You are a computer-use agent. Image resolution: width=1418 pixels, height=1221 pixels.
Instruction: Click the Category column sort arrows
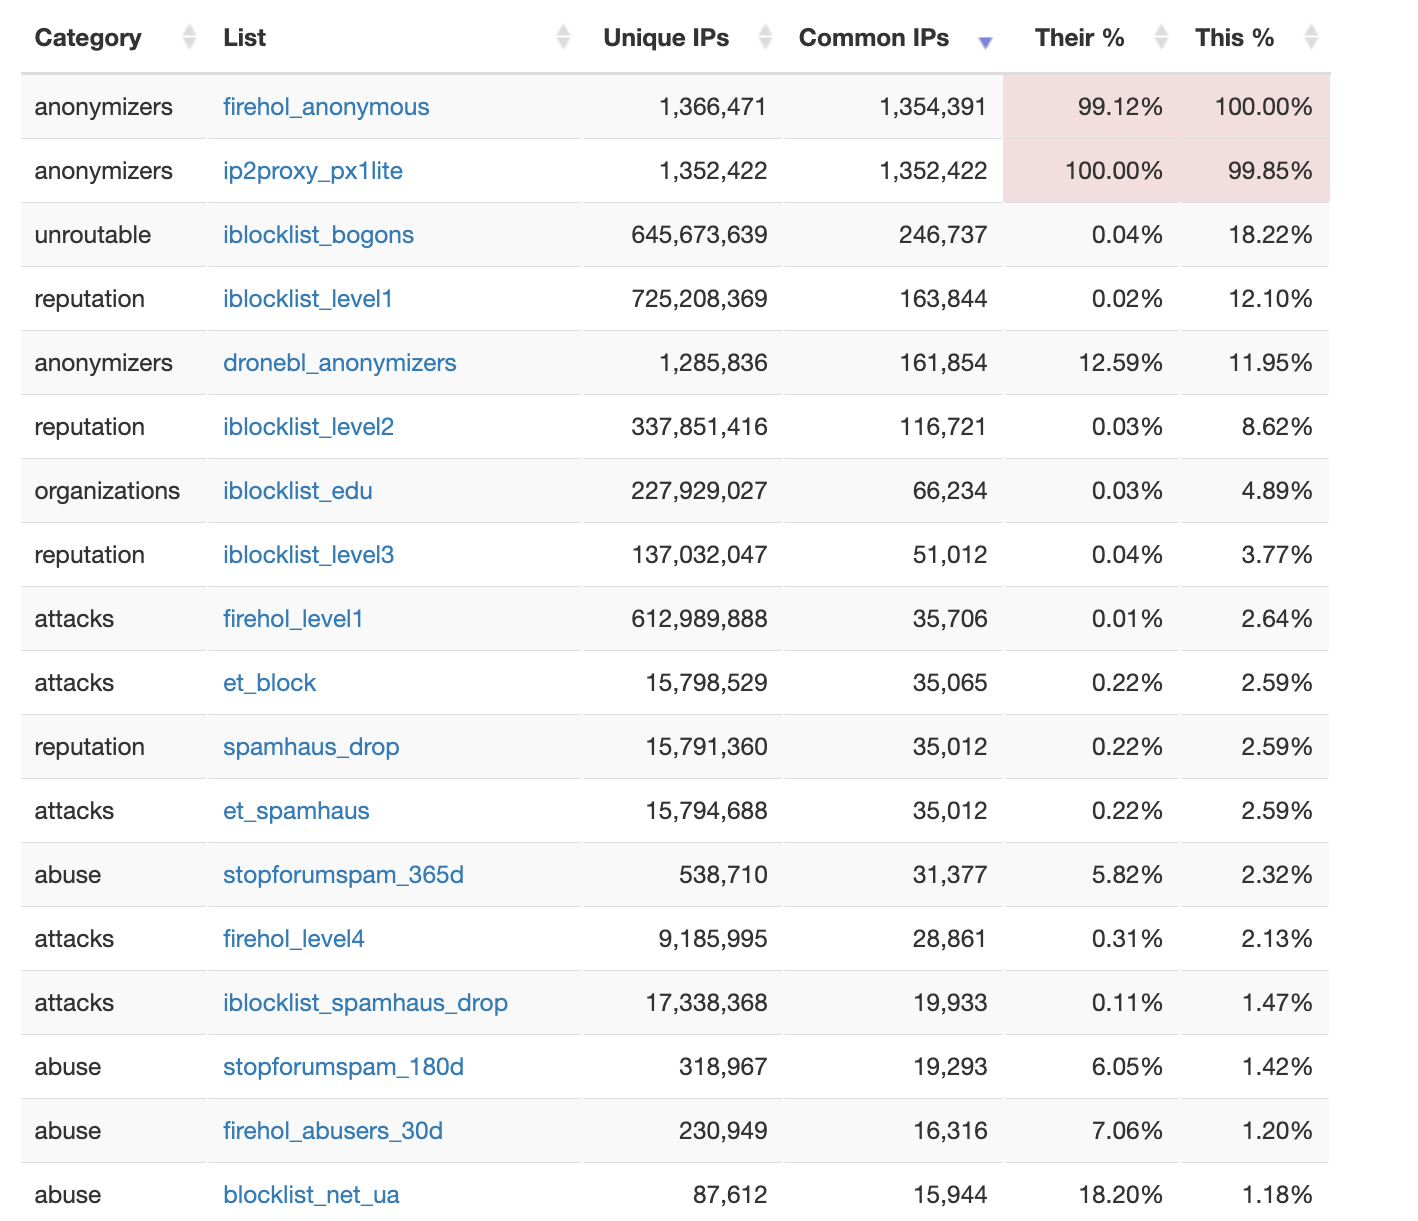pyautogui.click(x=190, y=38)
